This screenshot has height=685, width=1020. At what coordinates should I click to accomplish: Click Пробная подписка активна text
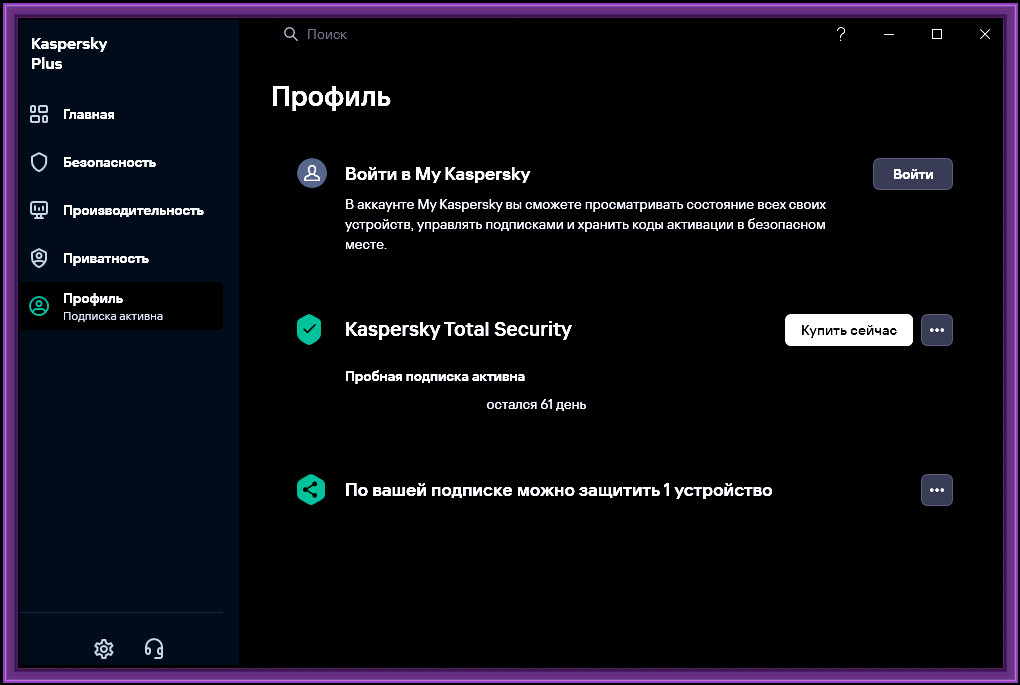pyautogui.click(x=435, y=377)
